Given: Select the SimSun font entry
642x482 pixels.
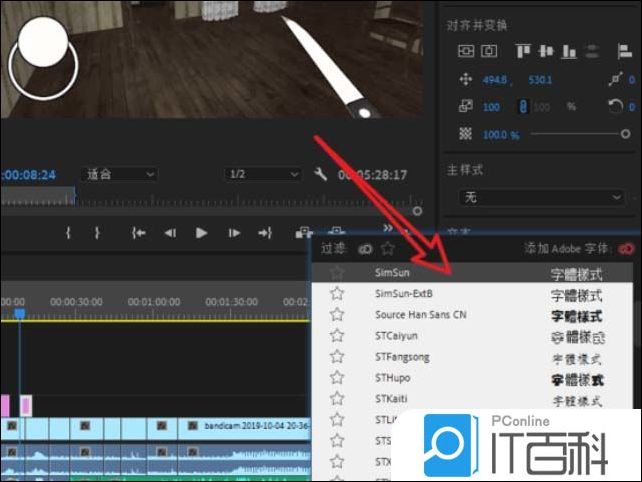Looking at the screenshot, I should [x=391, y=272].
